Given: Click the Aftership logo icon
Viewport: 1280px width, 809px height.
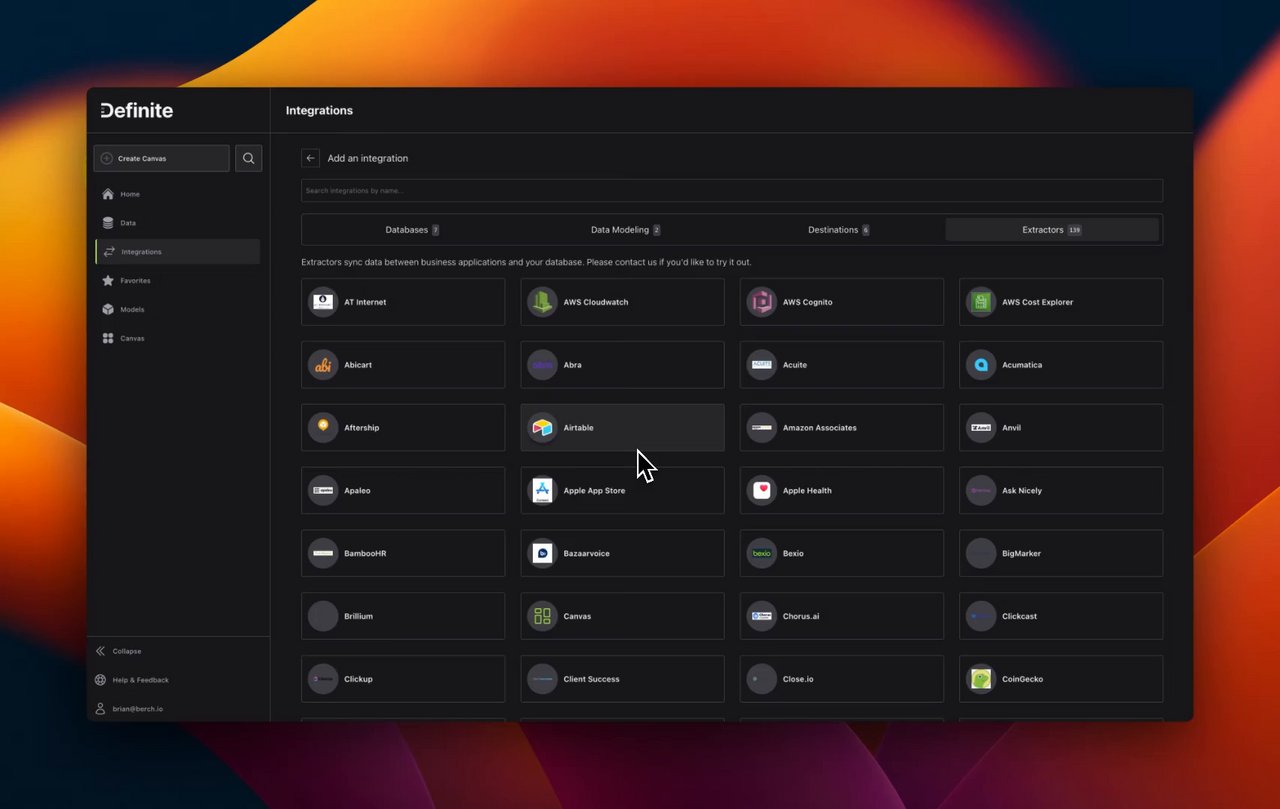Looking at the screenshot, I should (x=323, y=428).
